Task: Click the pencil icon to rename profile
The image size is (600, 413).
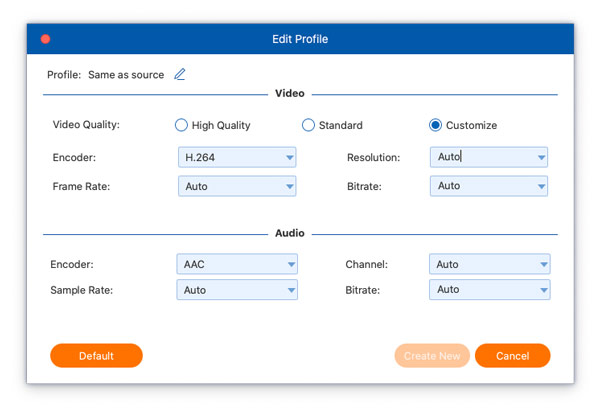Action: coord(180,74)
